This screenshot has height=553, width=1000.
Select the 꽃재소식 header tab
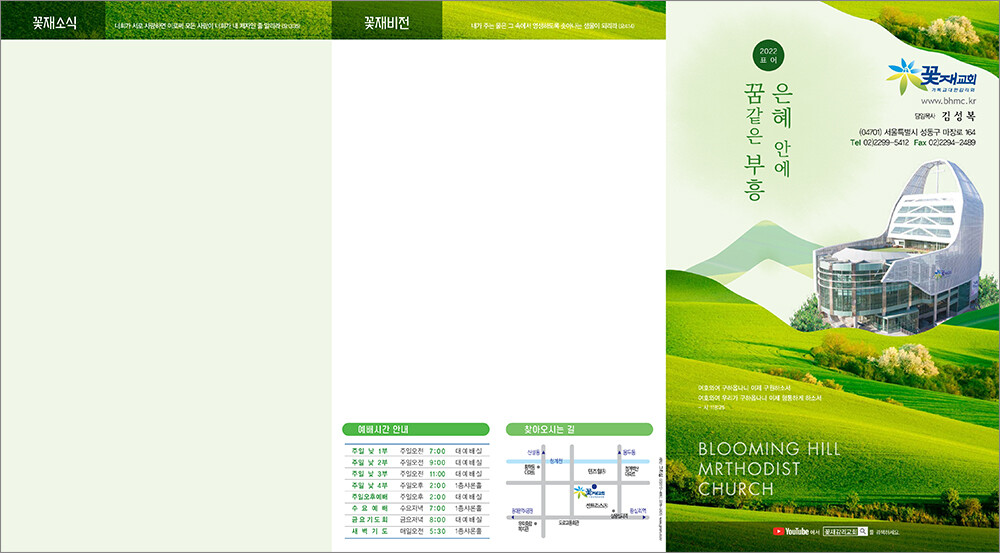pyautogui.click(x=53, y=22)
